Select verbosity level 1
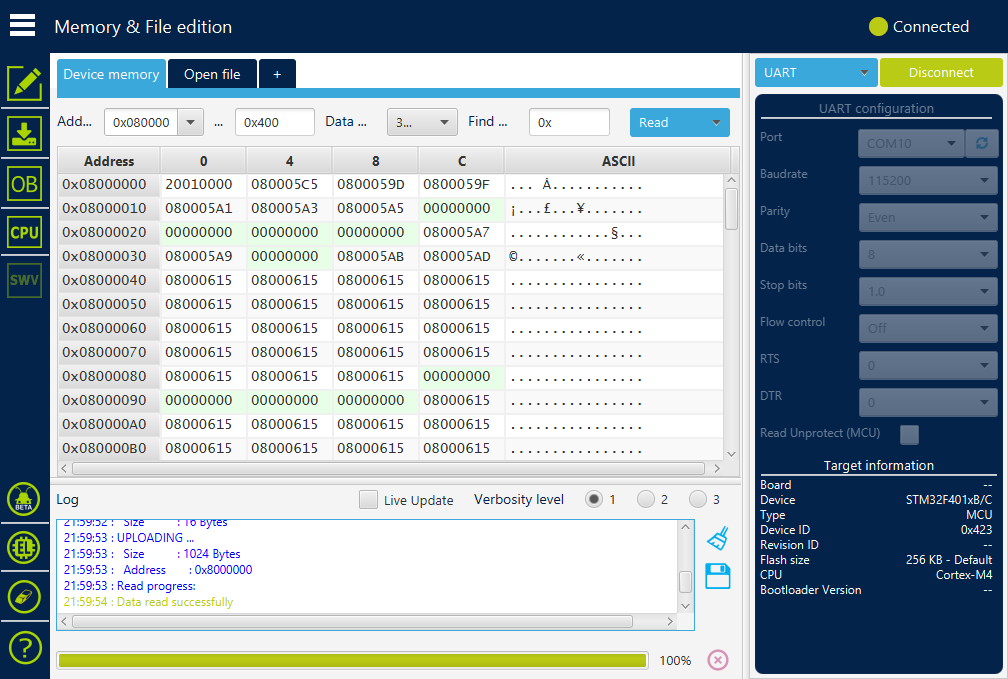The width and height of the screenshot is (1008, 679). click(594, 499)
